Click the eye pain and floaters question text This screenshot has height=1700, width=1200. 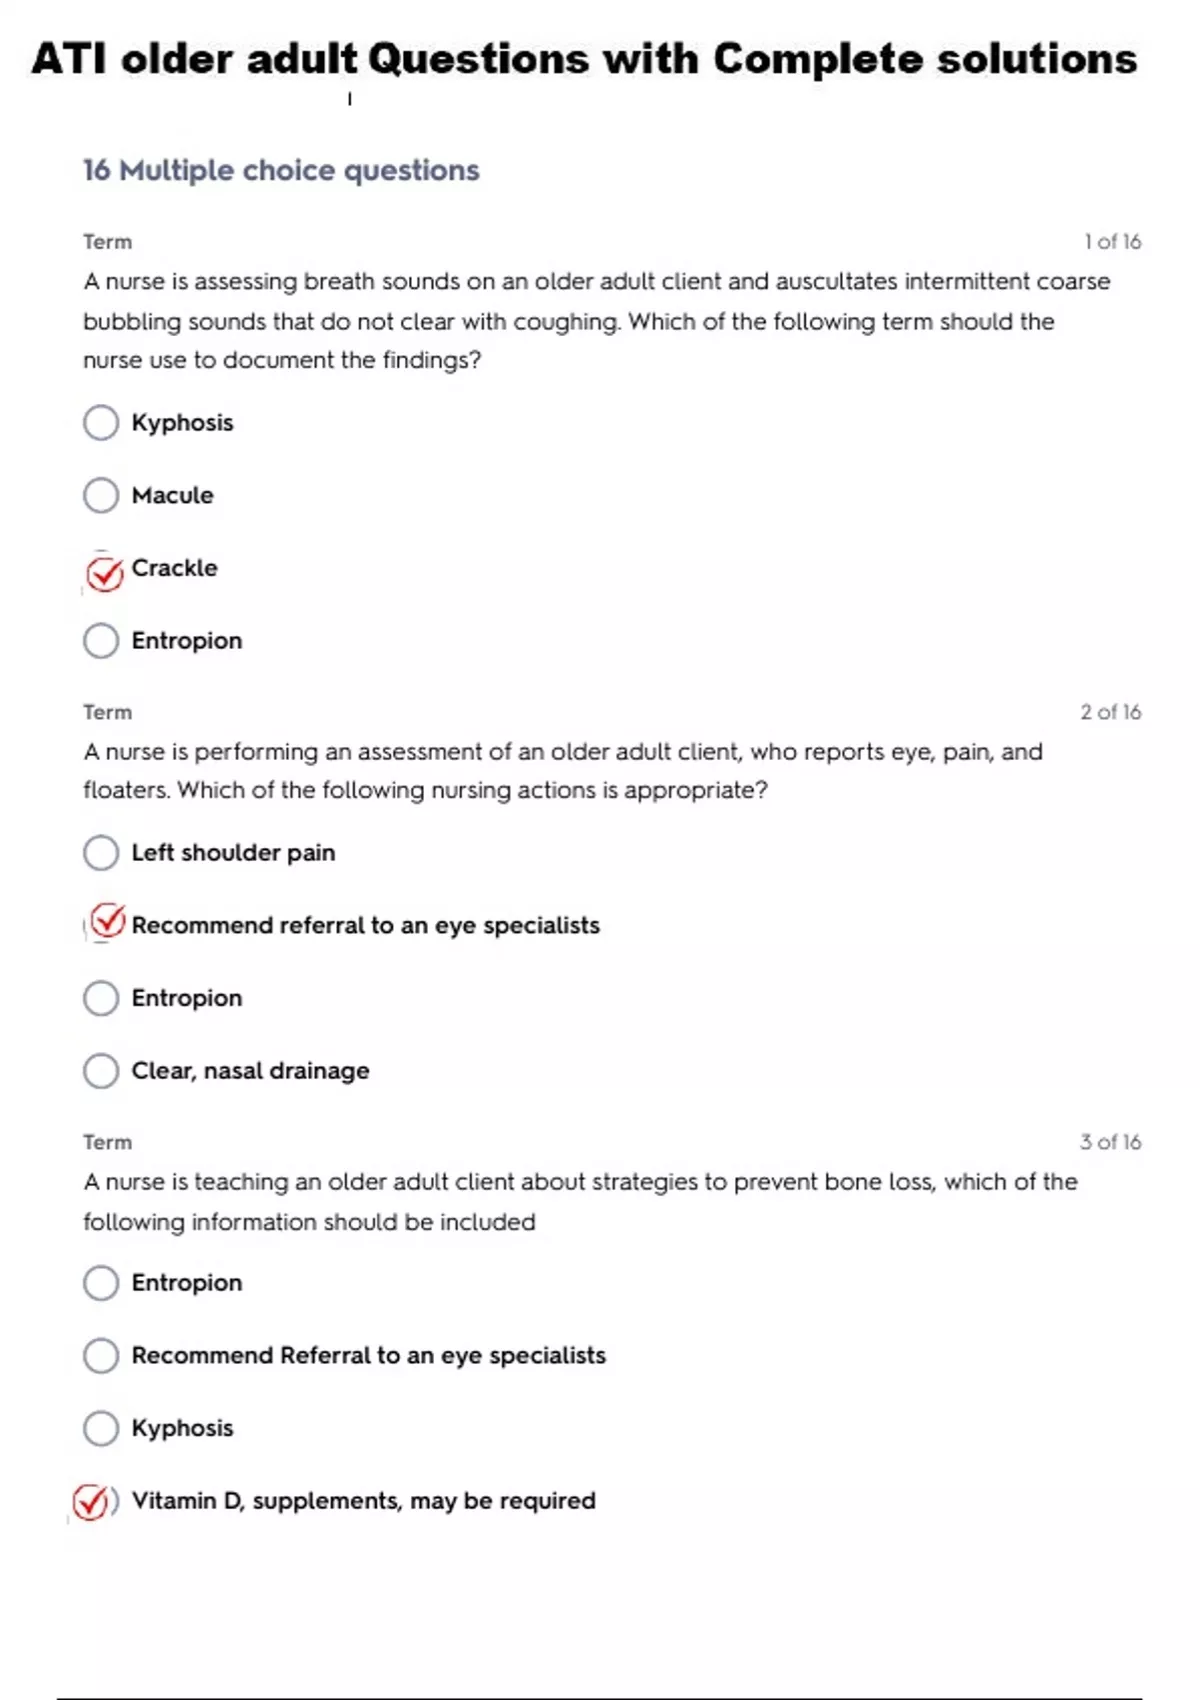point(562,771)
